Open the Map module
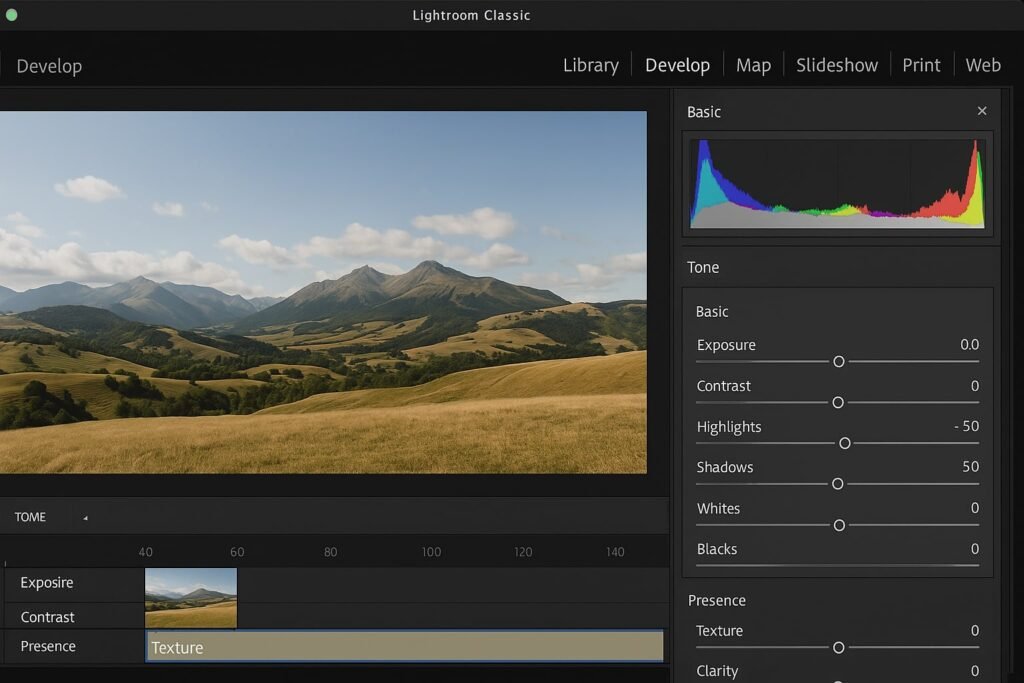Image resolution: width=1024 pixels, height=683 pixels. tap(753, 65)
